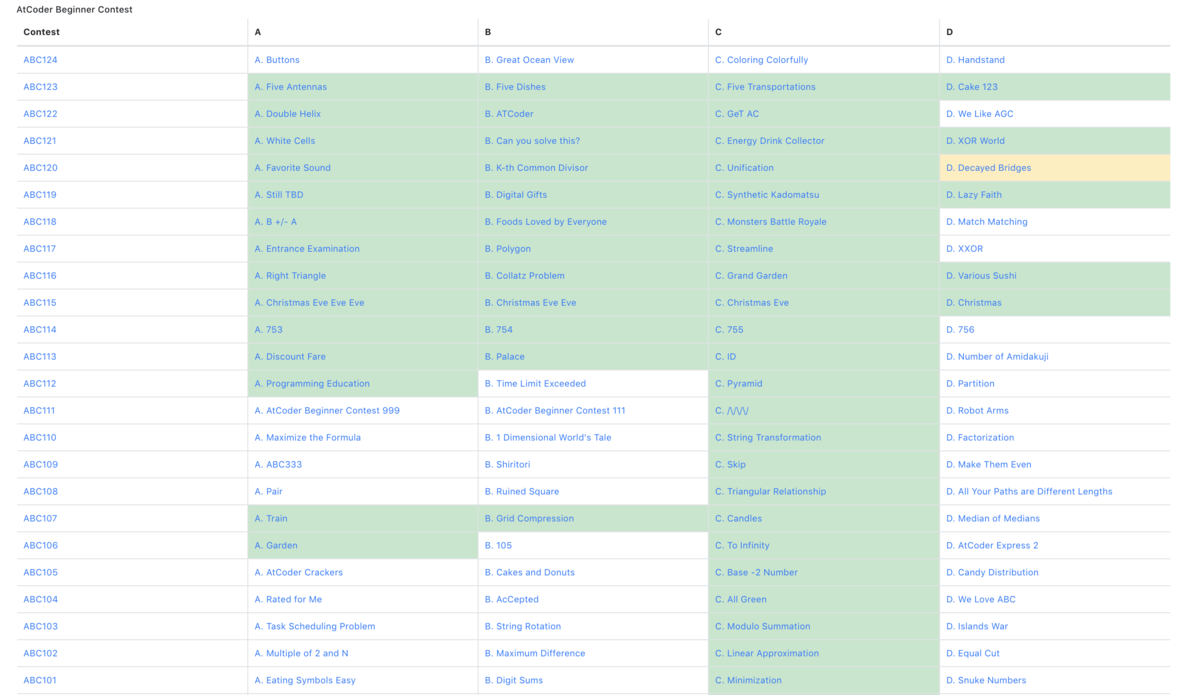Open problem C. Unification
Screen dimensions: 1200x695
tap(744, 168)
